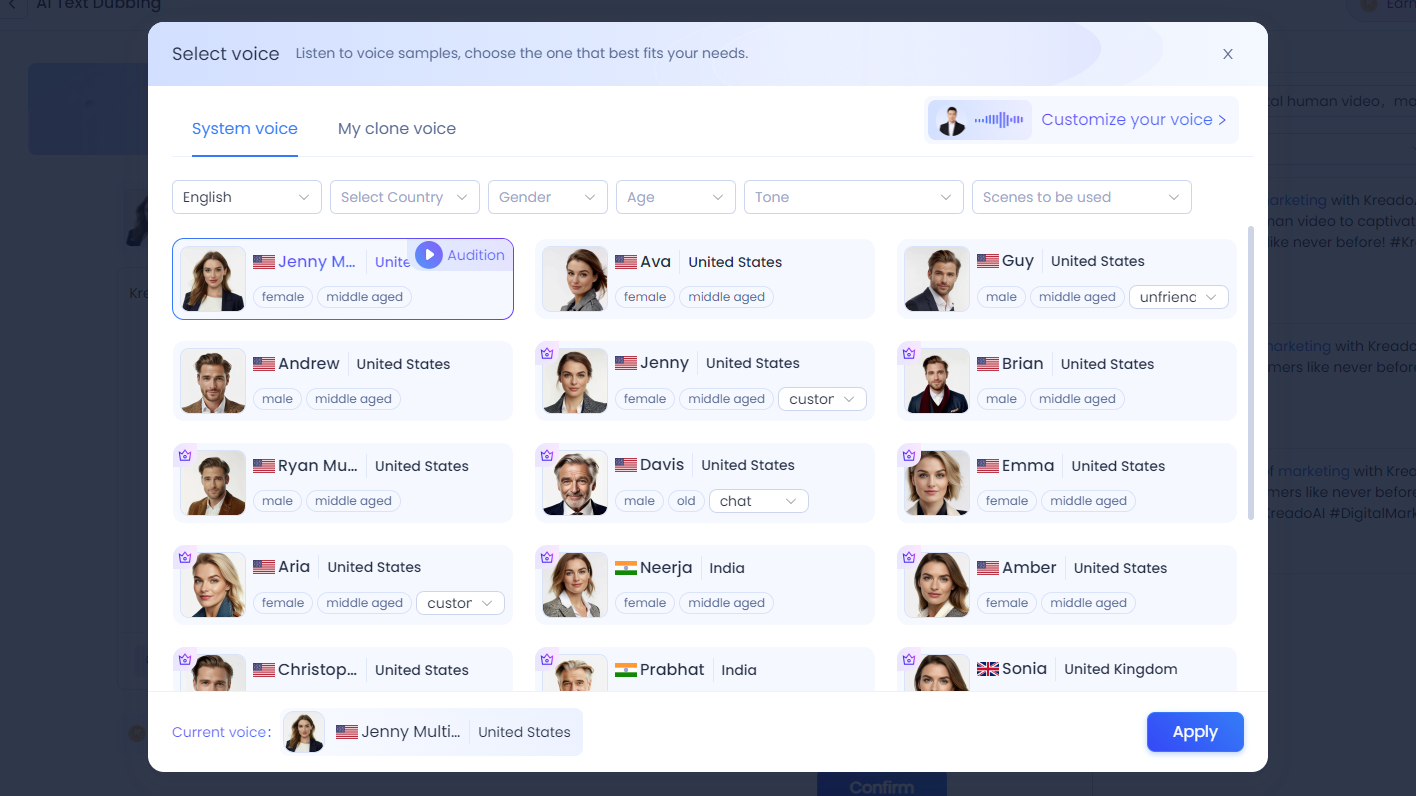This screenshot has height=796, width=1416.
Task: Click the India flag next to Neerja
Action: click(x=626, y=568)
